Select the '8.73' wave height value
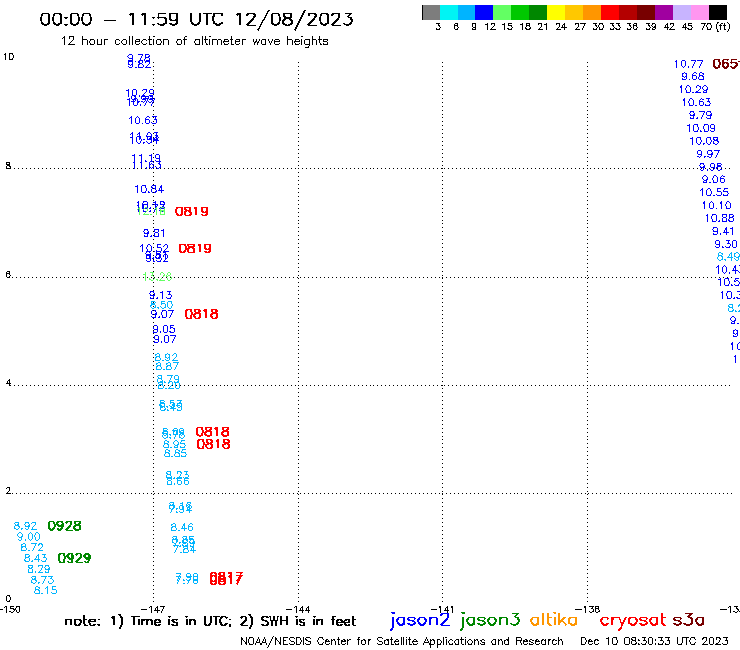The height and width of the screenshot is (650, 740). click(x=42, y=580)
